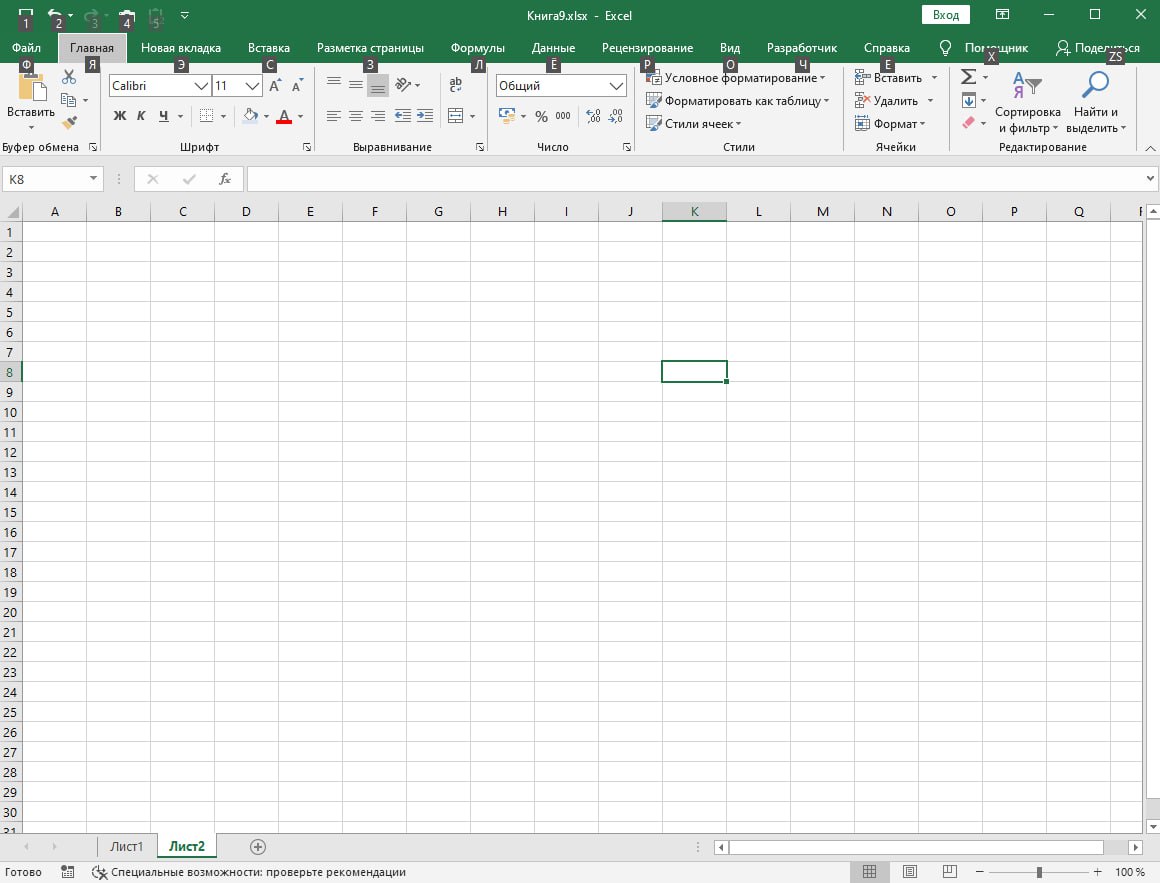The width and height of the screenshot is (1160, 883).
Task: Switch to the Лист1 sheet tab
Action: 127,846
